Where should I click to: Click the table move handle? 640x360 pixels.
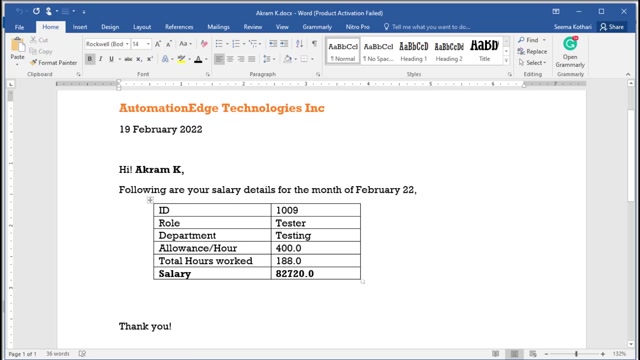click(x=150, y=200)
